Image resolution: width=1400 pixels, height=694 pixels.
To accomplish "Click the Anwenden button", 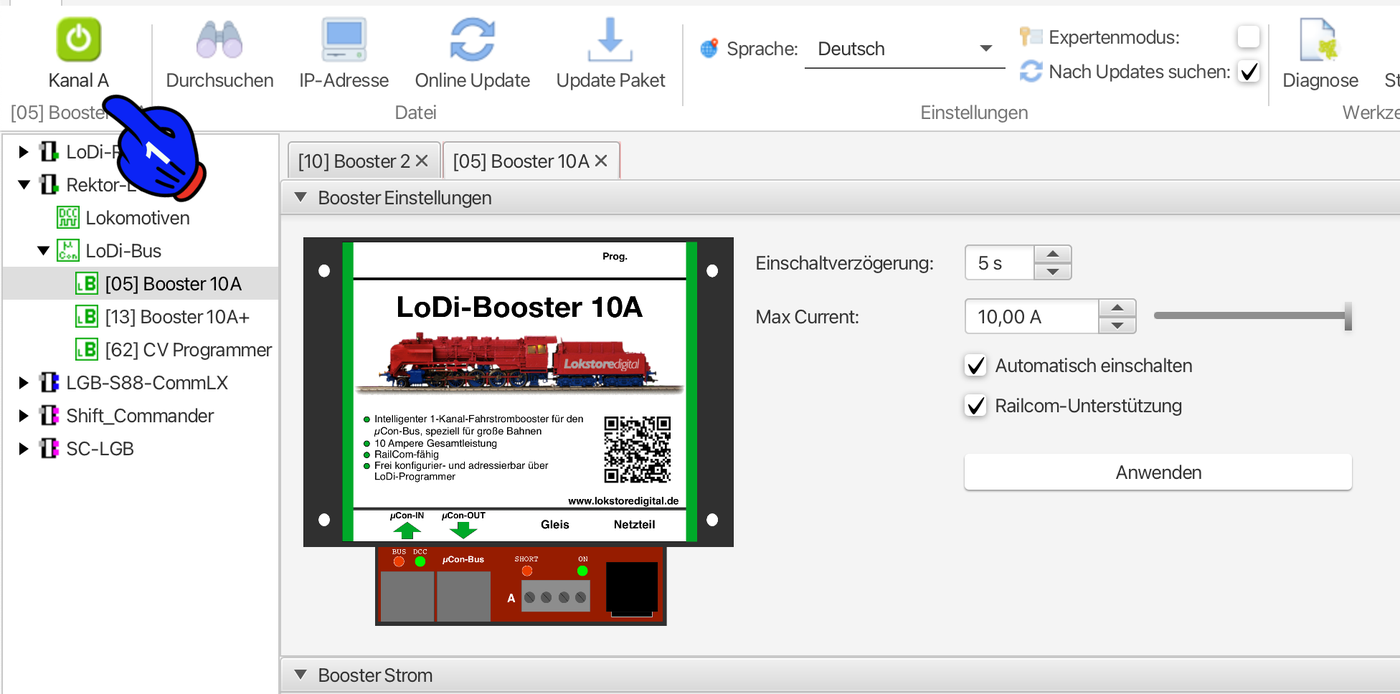I will coord(1158,472).
